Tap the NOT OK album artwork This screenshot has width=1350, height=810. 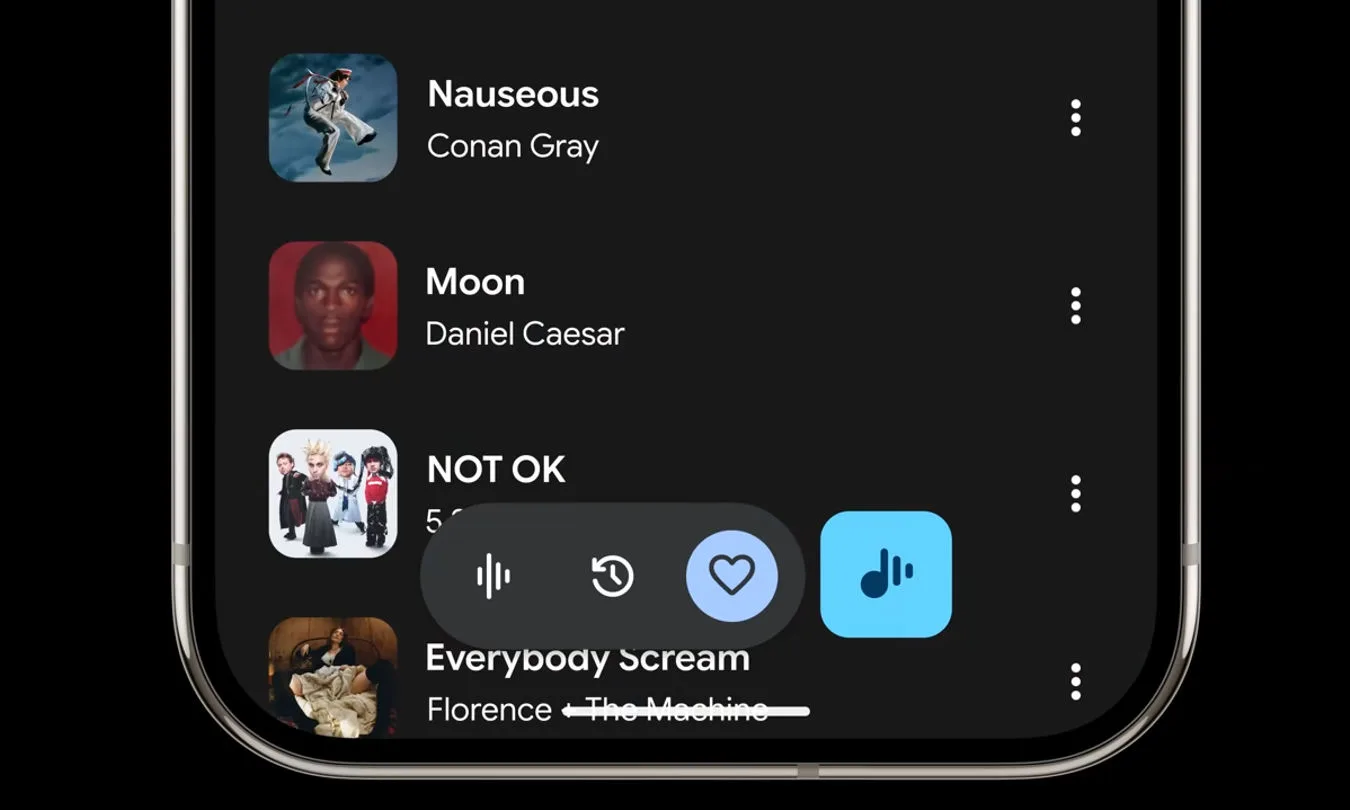(333, 494)
